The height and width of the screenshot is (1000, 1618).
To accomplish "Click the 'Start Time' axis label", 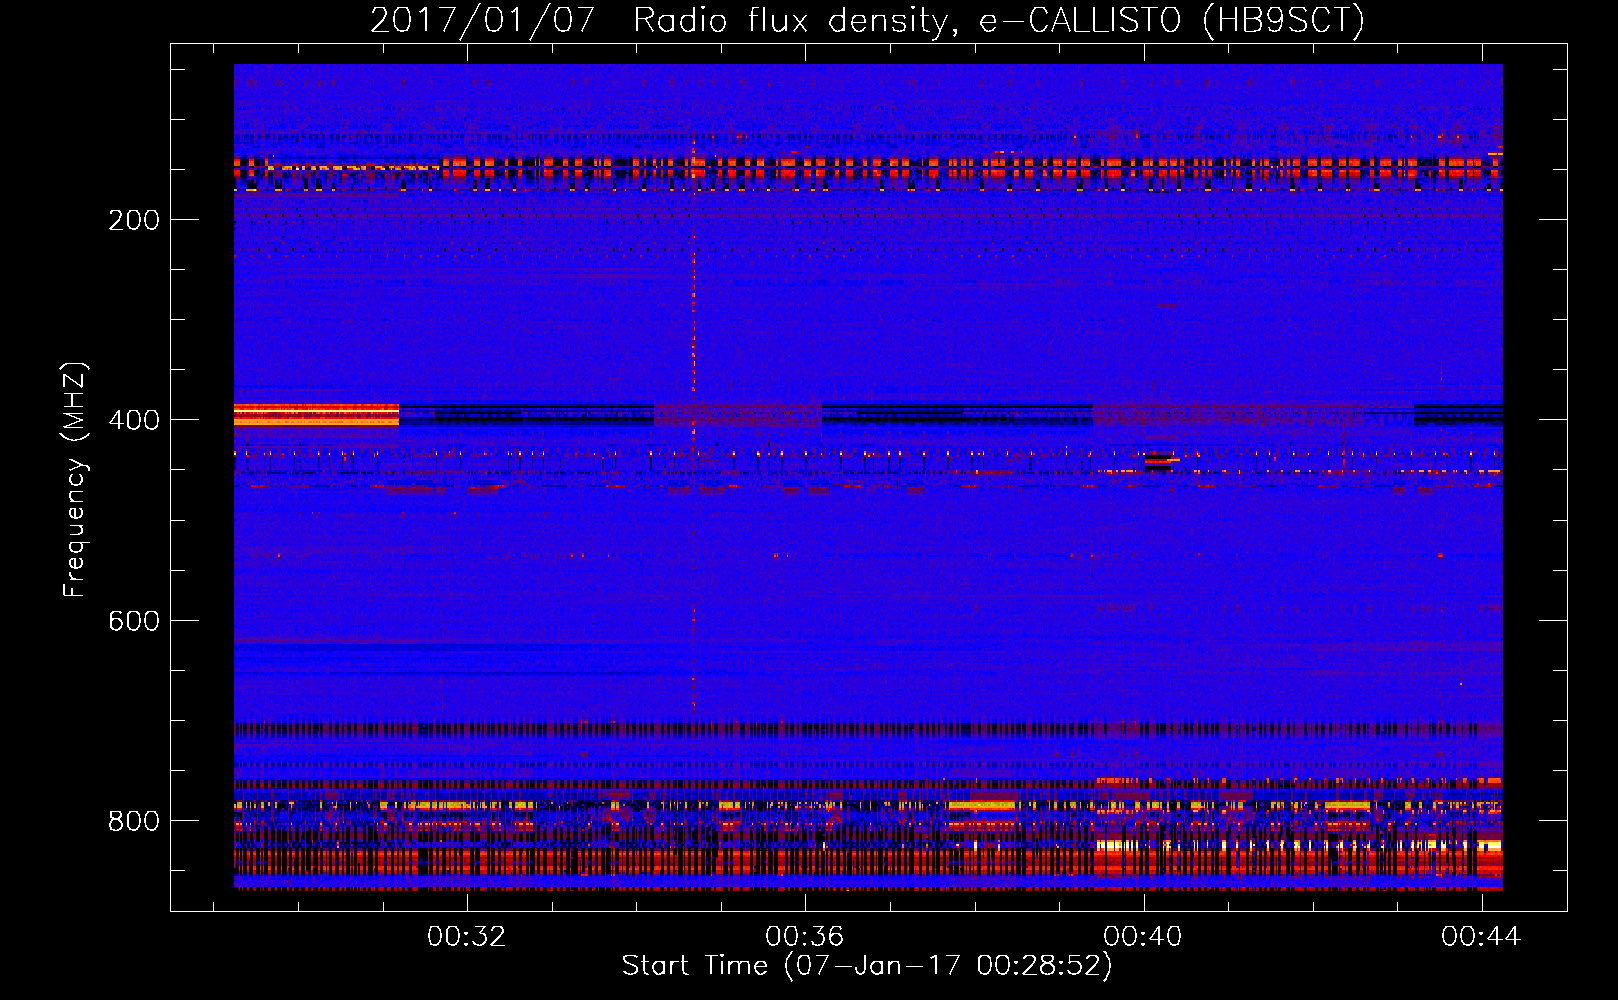I will [x=695, y=965].
